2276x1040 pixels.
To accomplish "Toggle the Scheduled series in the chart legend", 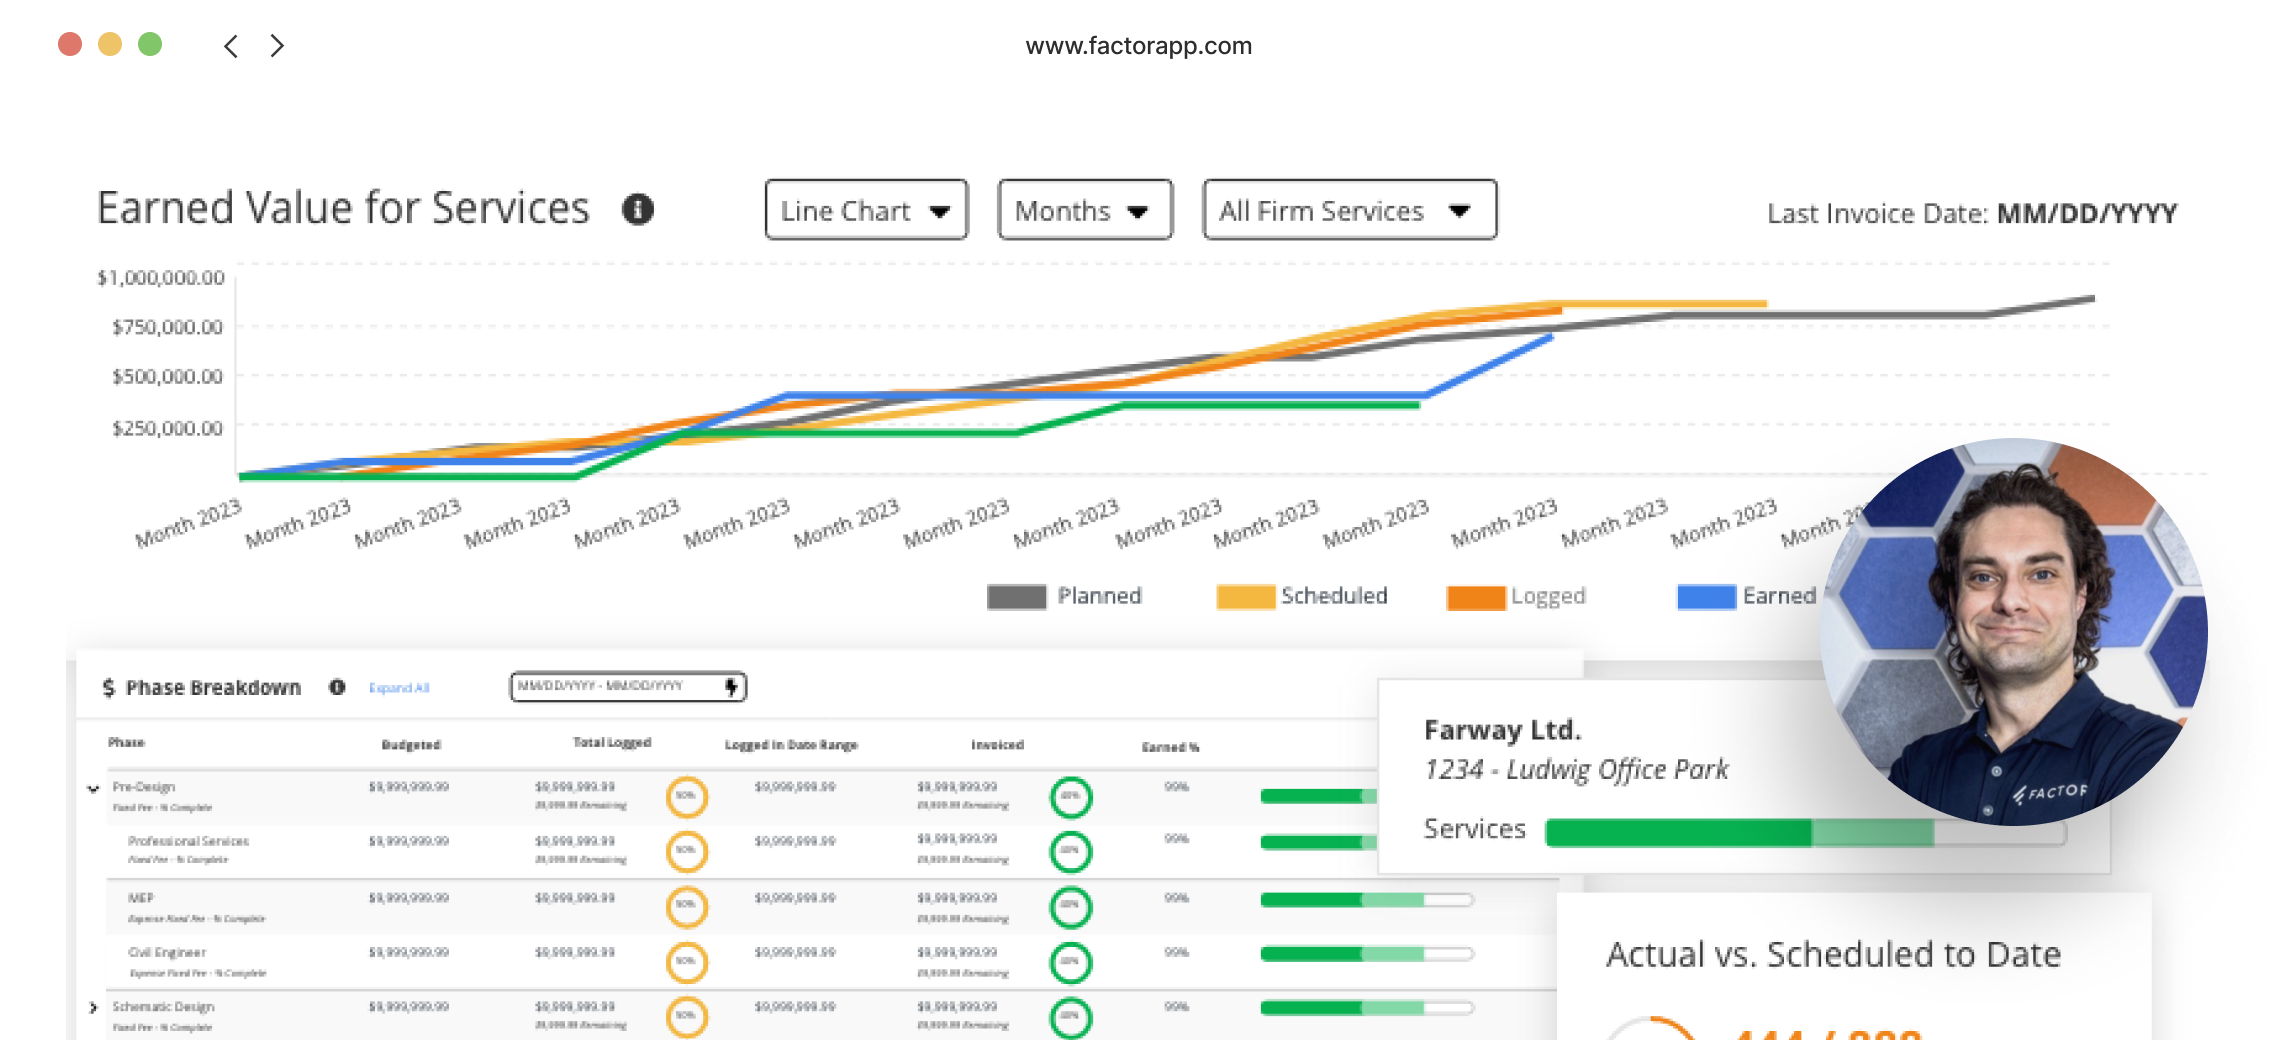I will click(x=1302, y=596).
